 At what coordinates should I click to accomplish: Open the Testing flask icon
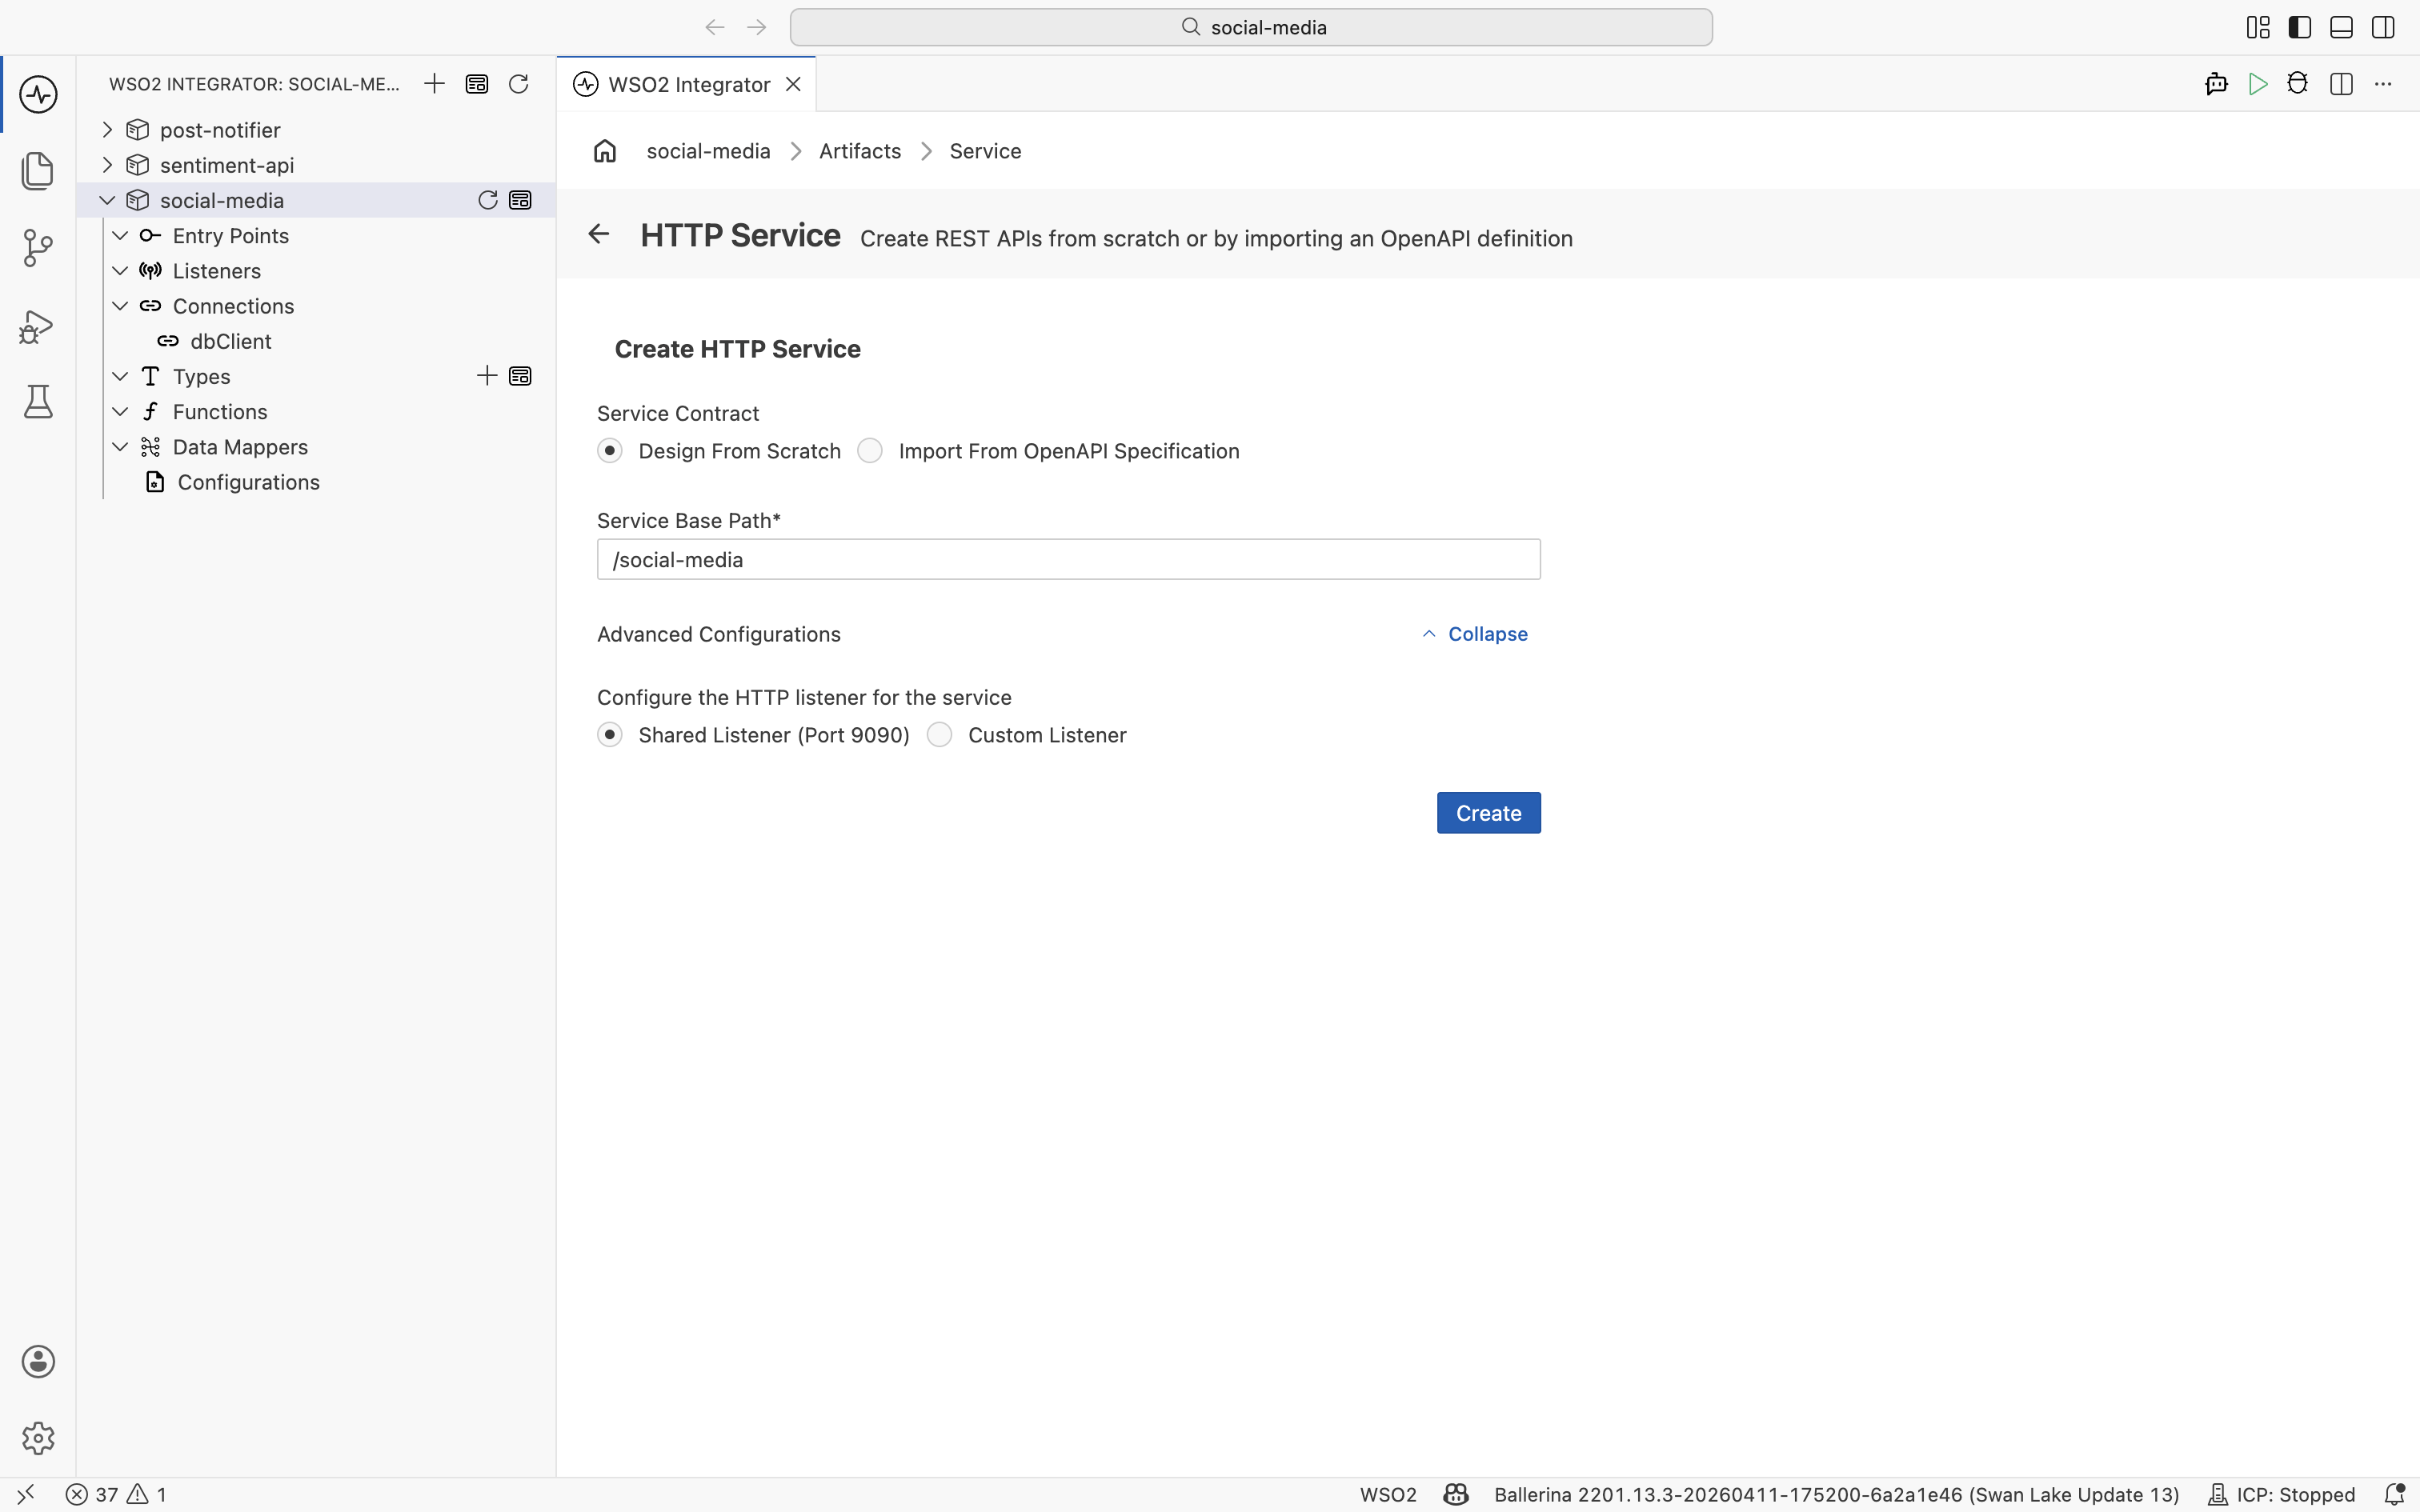tap(38, 402)
